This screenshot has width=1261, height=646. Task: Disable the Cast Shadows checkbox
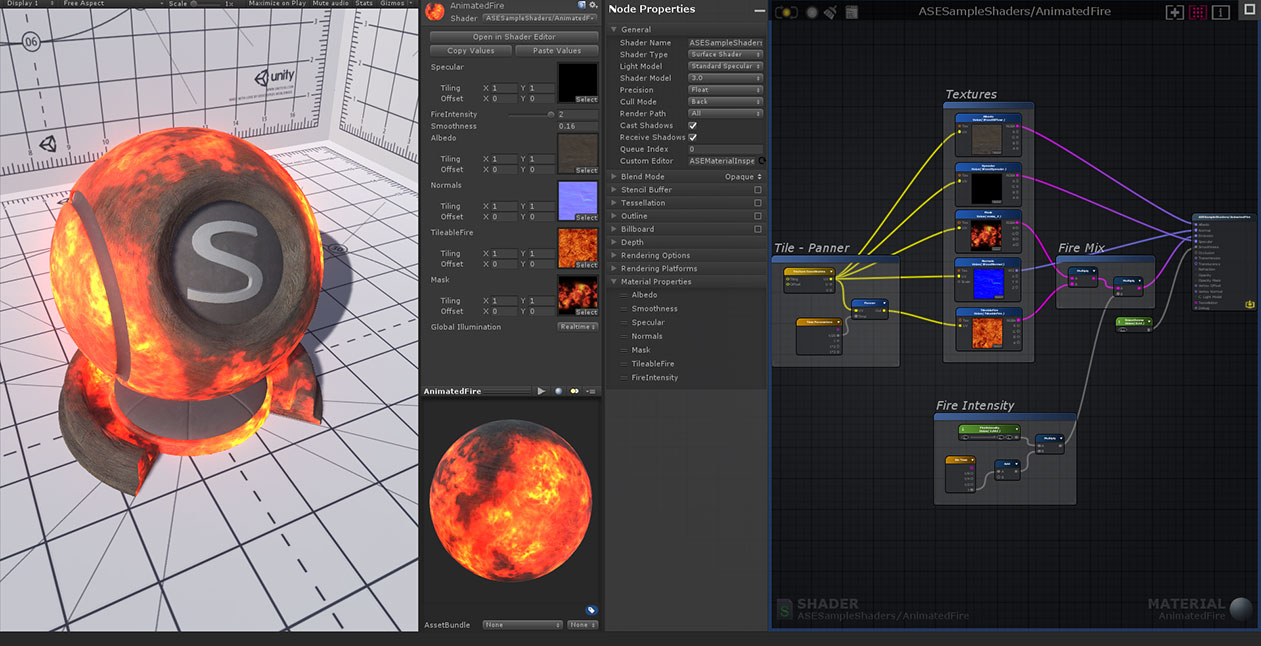tap(693, 126)
